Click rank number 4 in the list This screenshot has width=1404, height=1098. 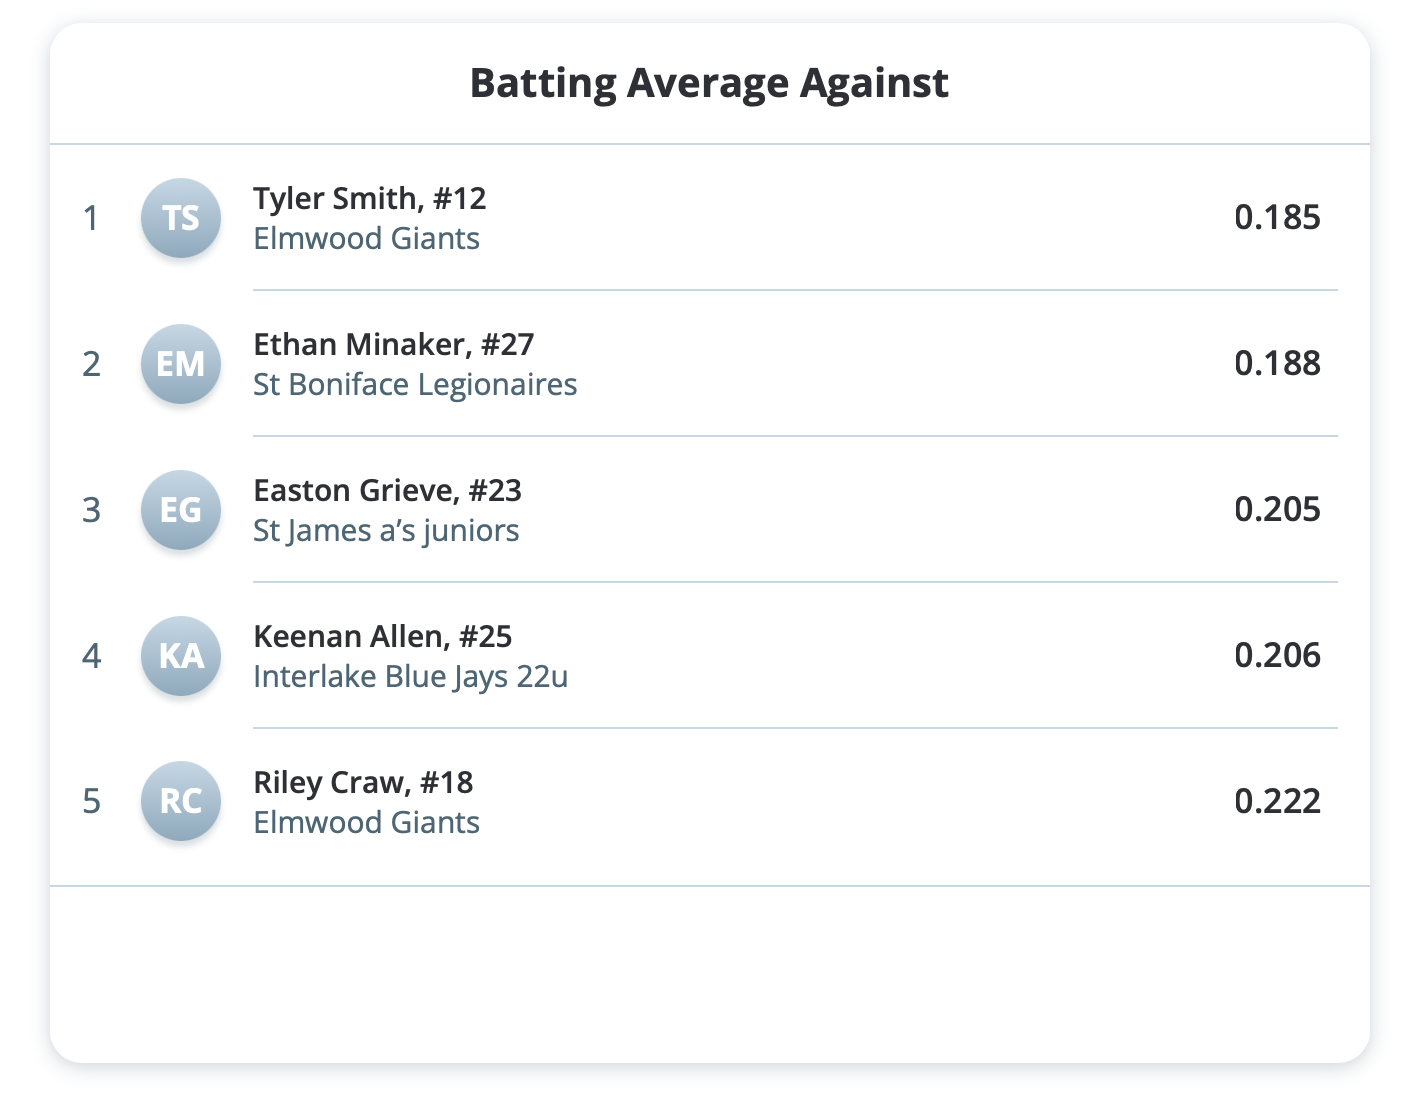point(92,656)
